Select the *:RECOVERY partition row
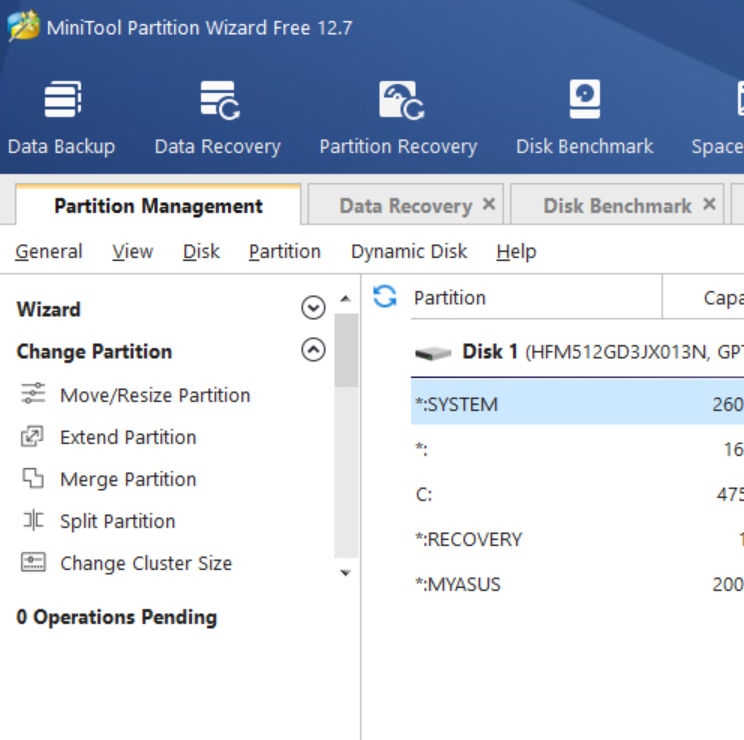The width and height of the screenshot is (744, 740). (577, 539)
